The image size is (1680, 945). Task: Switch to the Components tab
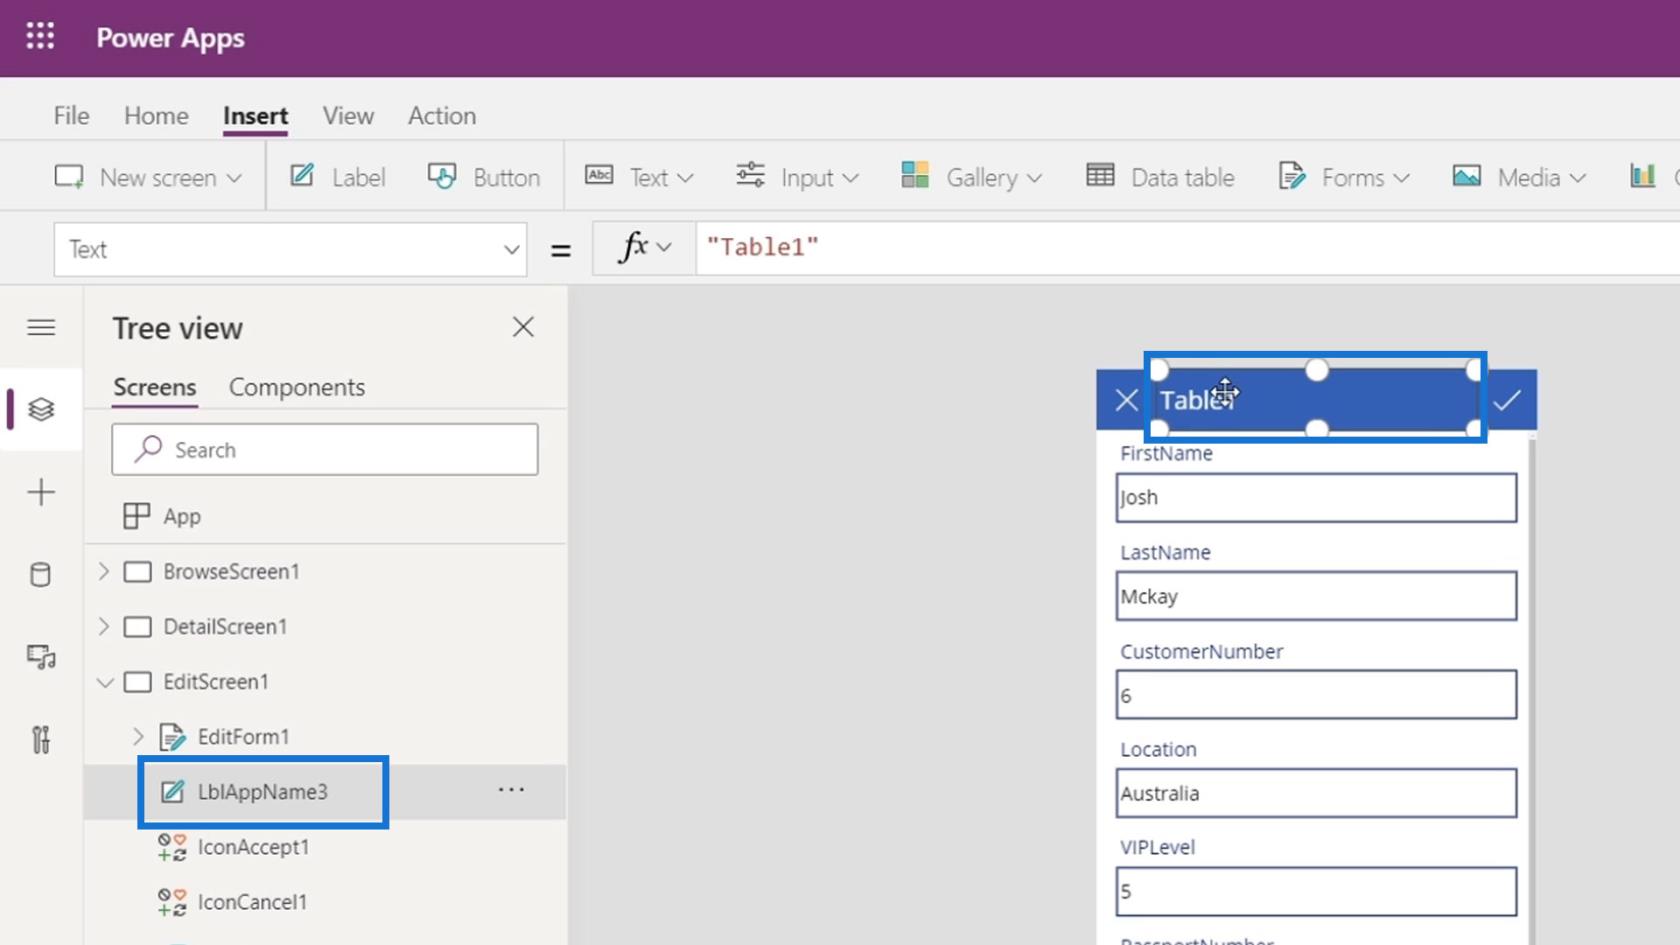(x=297, y=388)
